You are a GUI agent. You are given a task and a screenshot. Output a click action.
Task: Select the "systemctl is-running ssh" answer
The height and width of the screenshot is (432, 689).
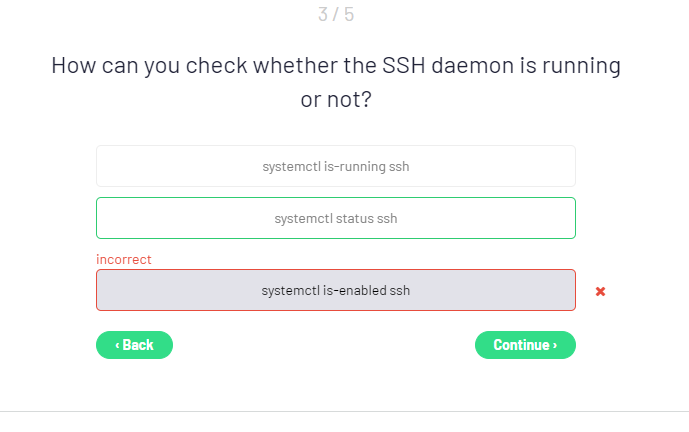[336, 166]
